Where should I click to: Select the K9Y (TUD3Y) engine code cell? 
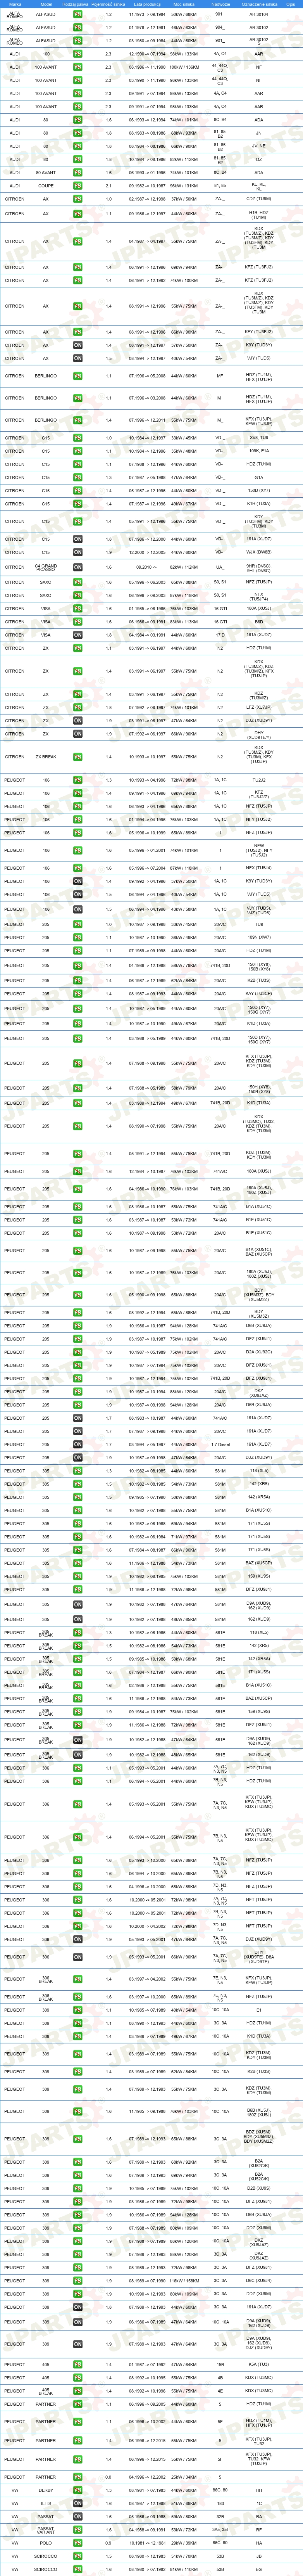(x=259, y=345)
